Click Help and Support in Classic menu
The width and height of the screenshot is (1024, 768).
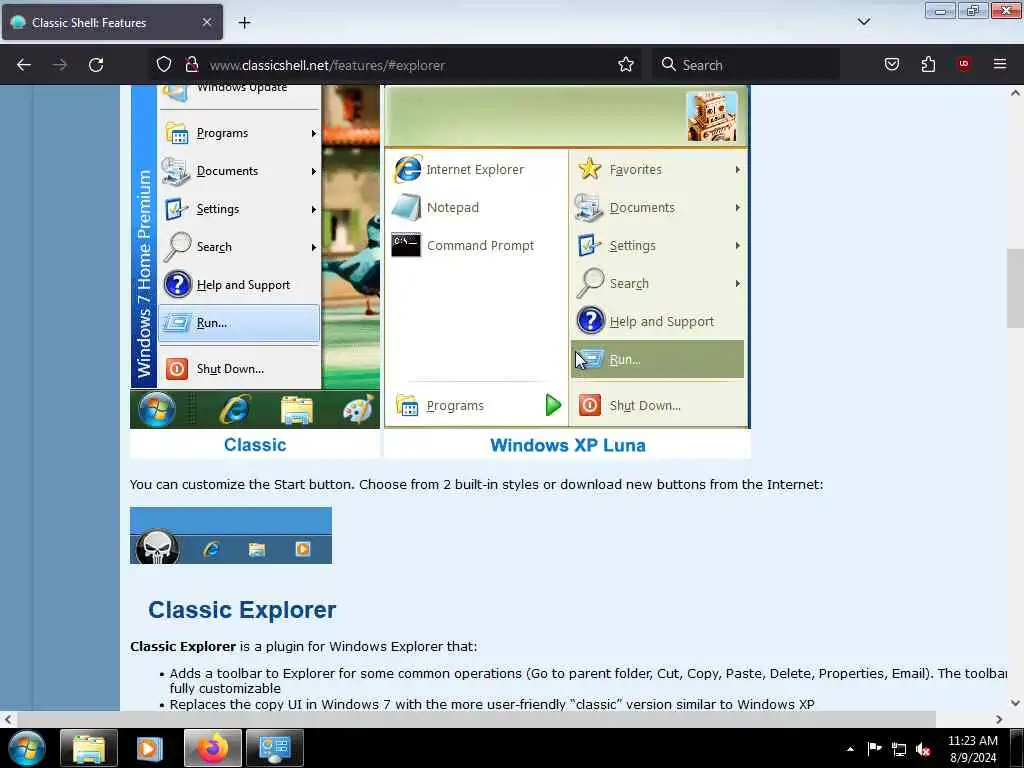238,285
